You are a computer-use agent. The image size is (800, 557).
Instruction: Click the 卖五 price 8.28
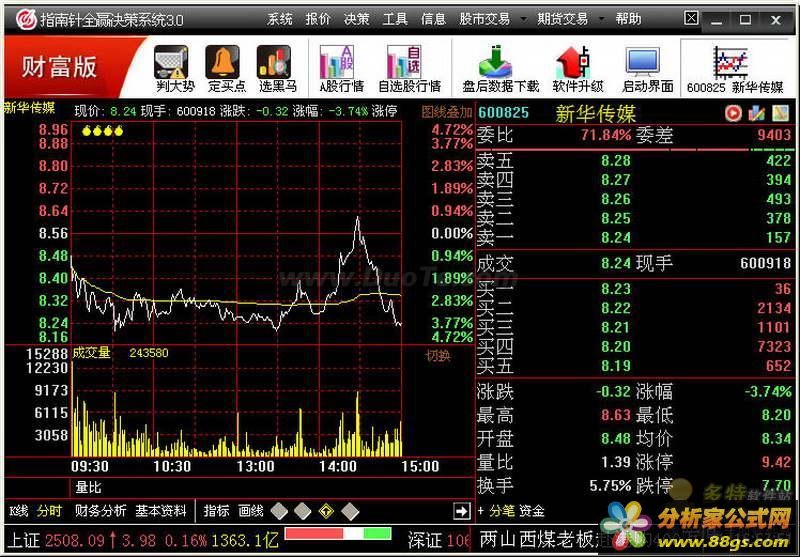[x=615, y=161]
